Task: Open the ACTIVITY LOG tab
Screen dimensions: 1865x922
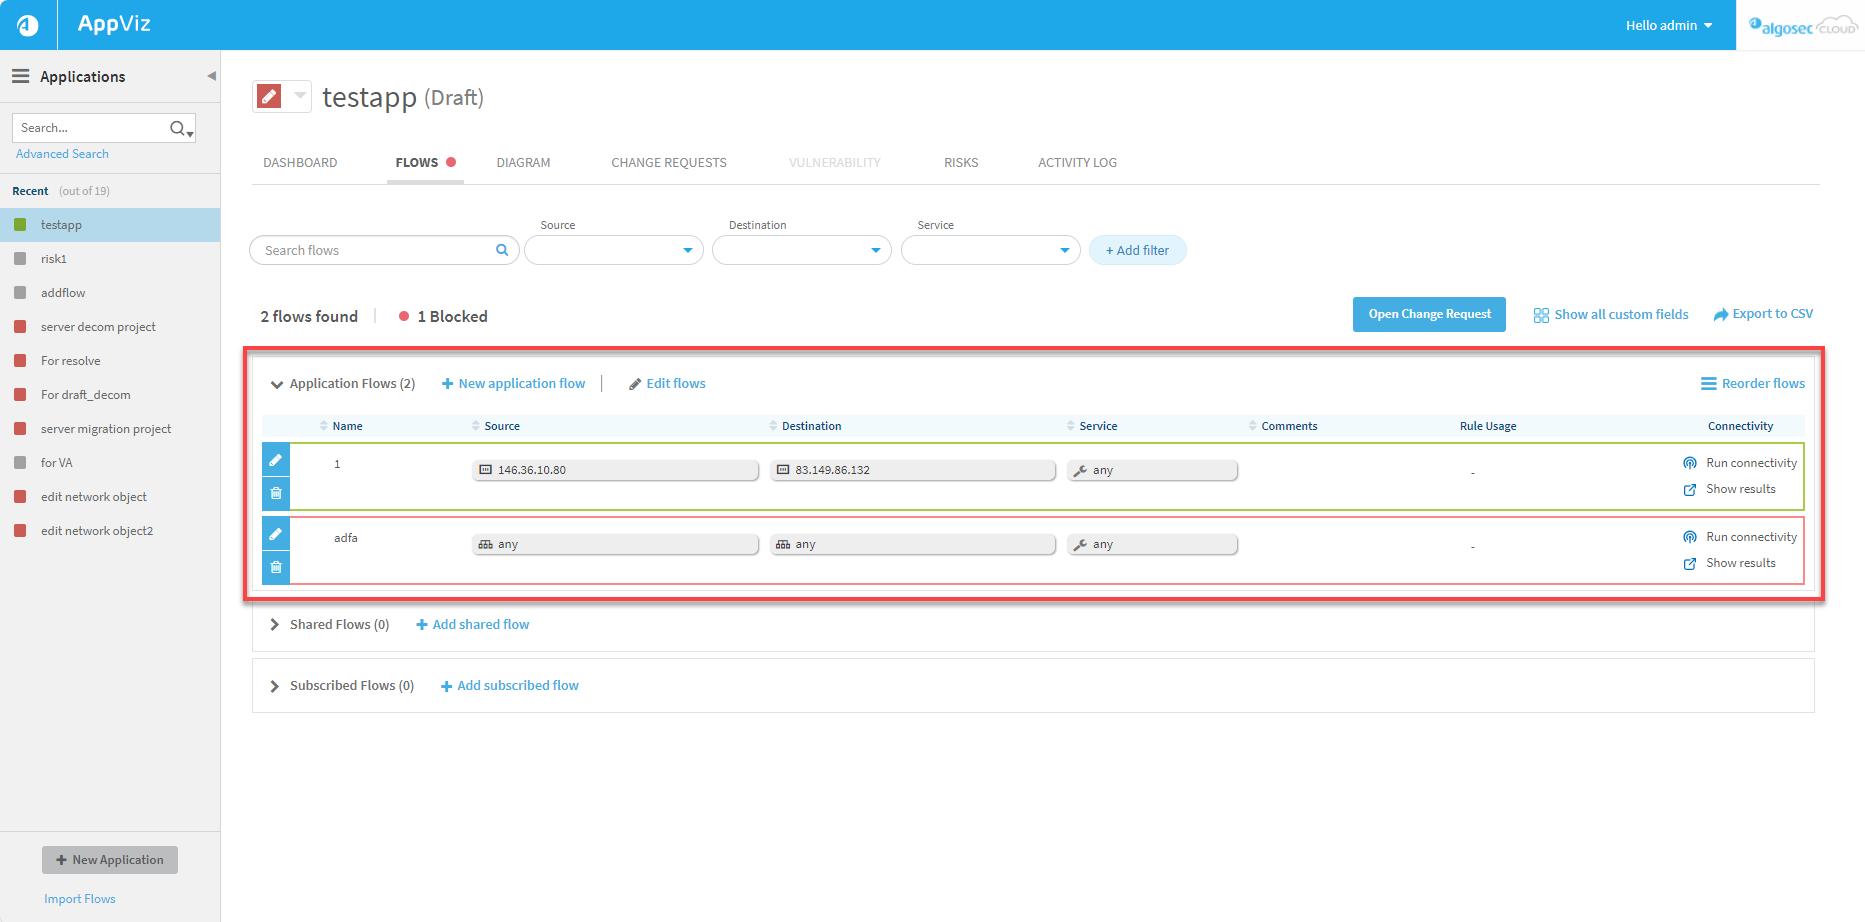Action: (x=1077, y=162)
